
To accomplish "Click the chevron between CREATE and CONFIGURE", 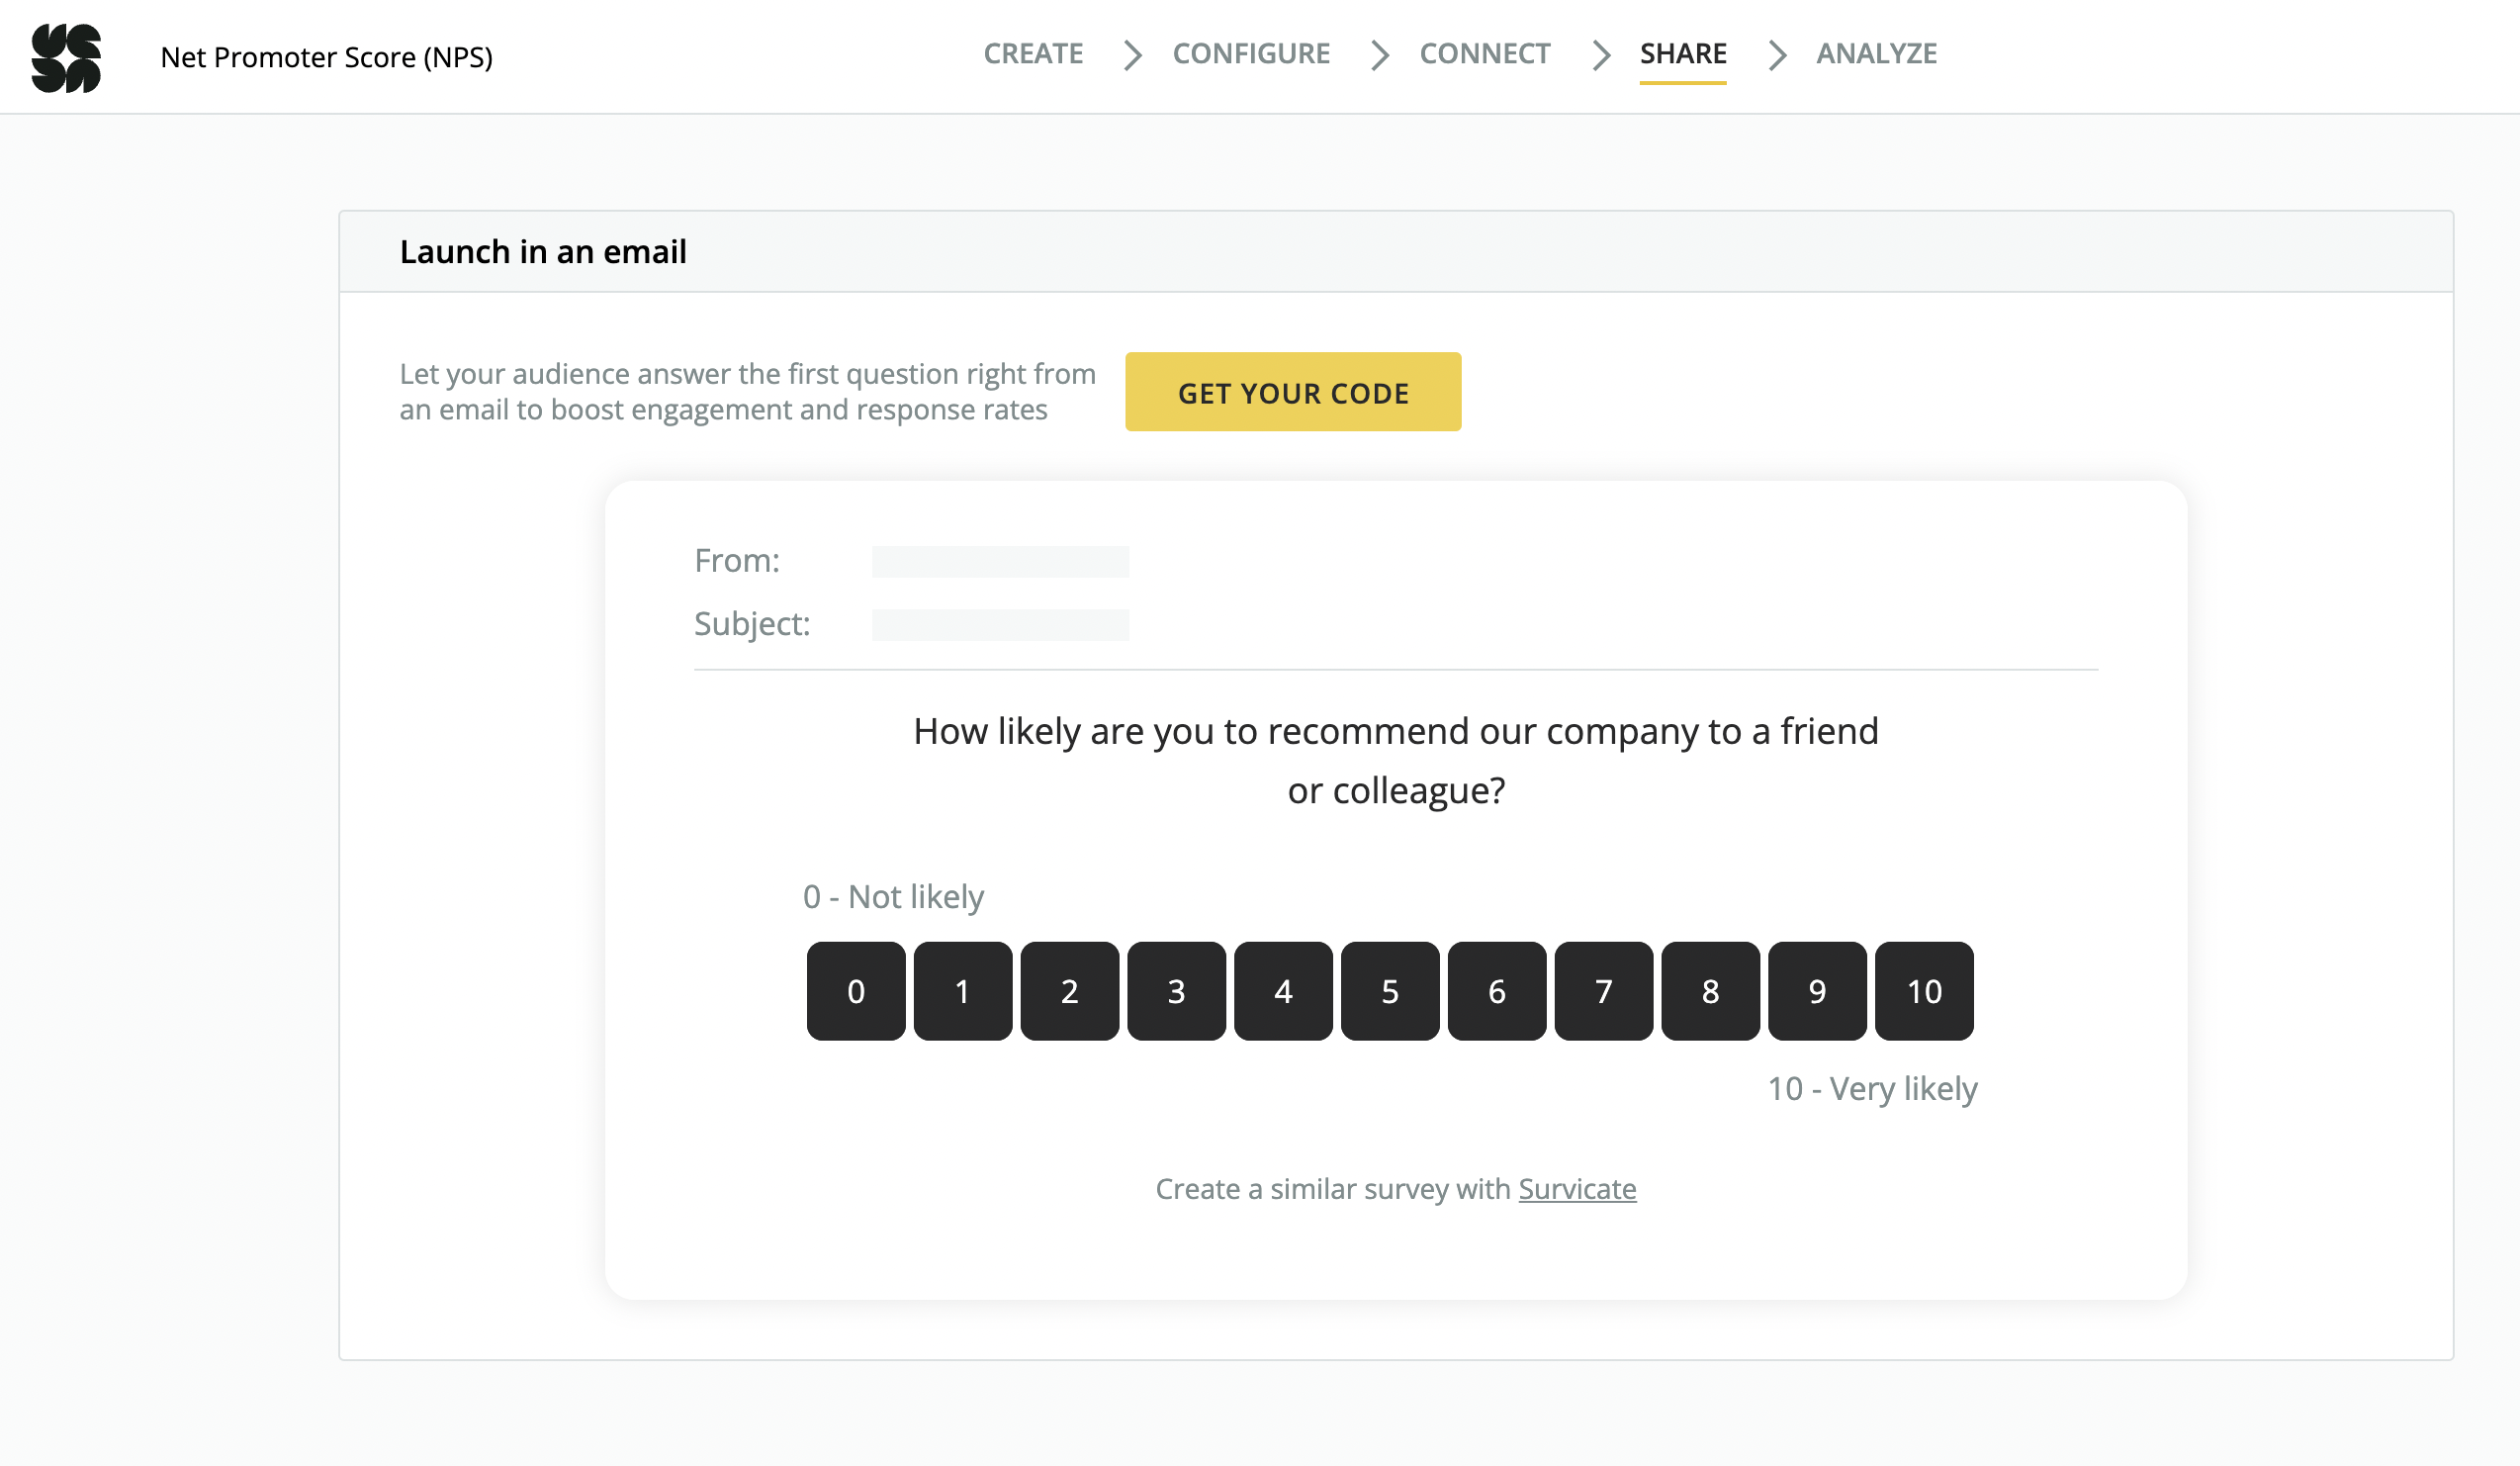I will [1131, 56].
